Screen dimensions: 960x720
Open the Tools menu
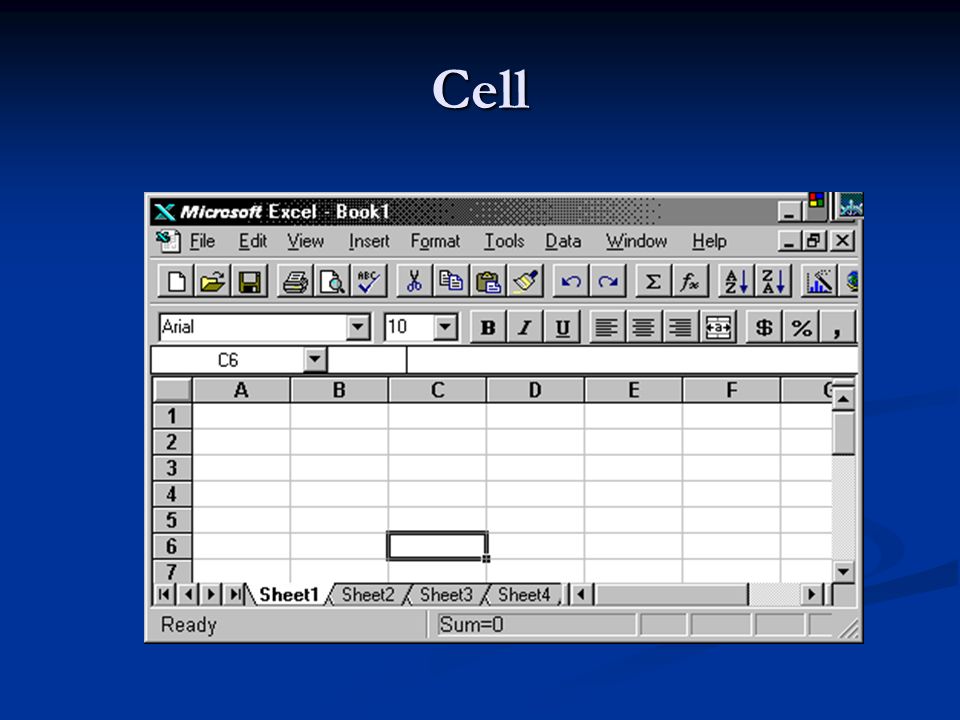[x=504, y=241]
